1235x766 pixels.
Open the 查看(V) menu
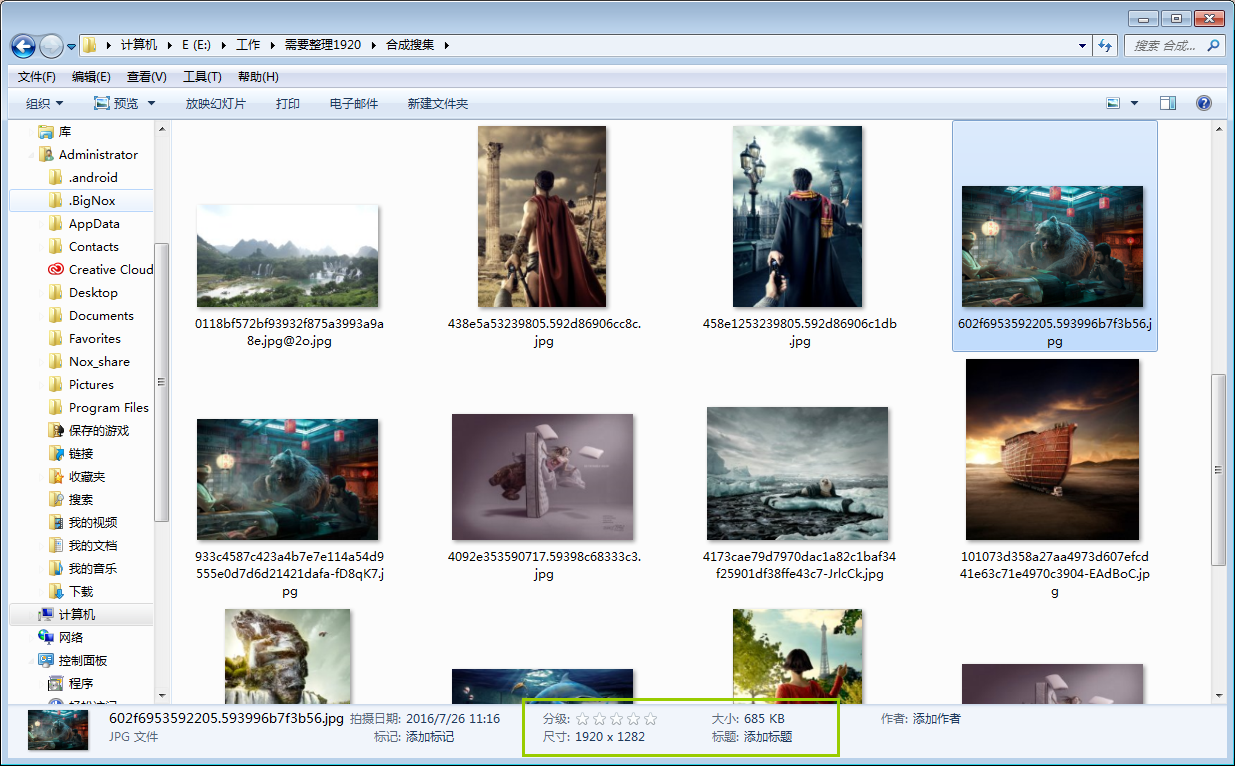coord(147,77)
